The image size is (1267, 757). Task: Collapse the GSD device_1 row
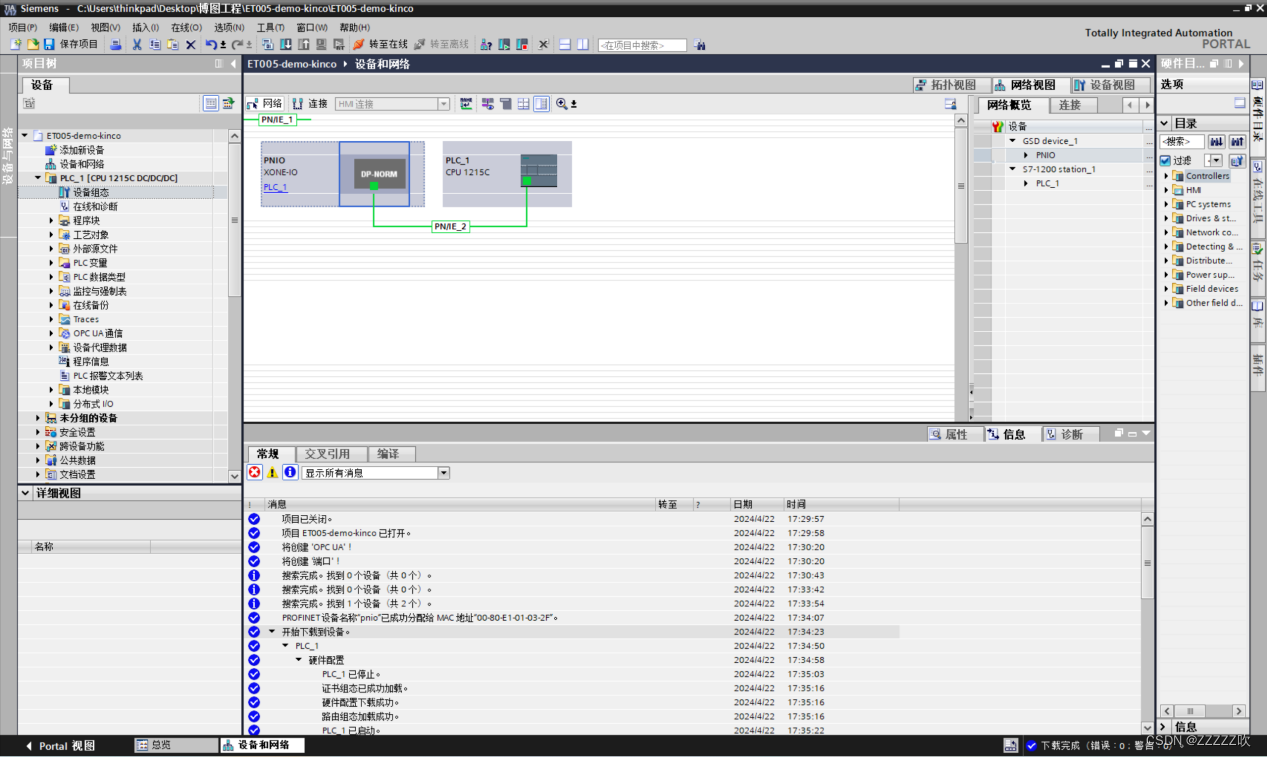tap(1013, 141)
